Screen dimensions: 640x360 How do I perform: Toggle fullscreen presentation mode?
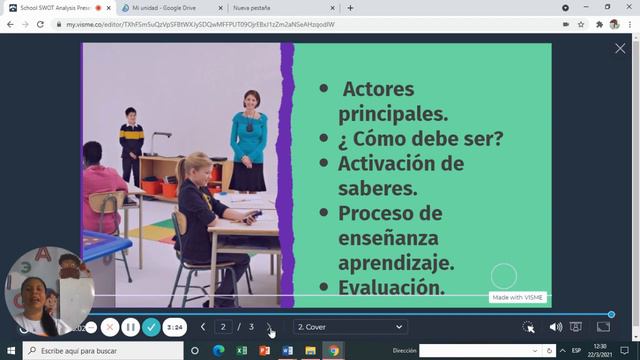pos(603,327)
